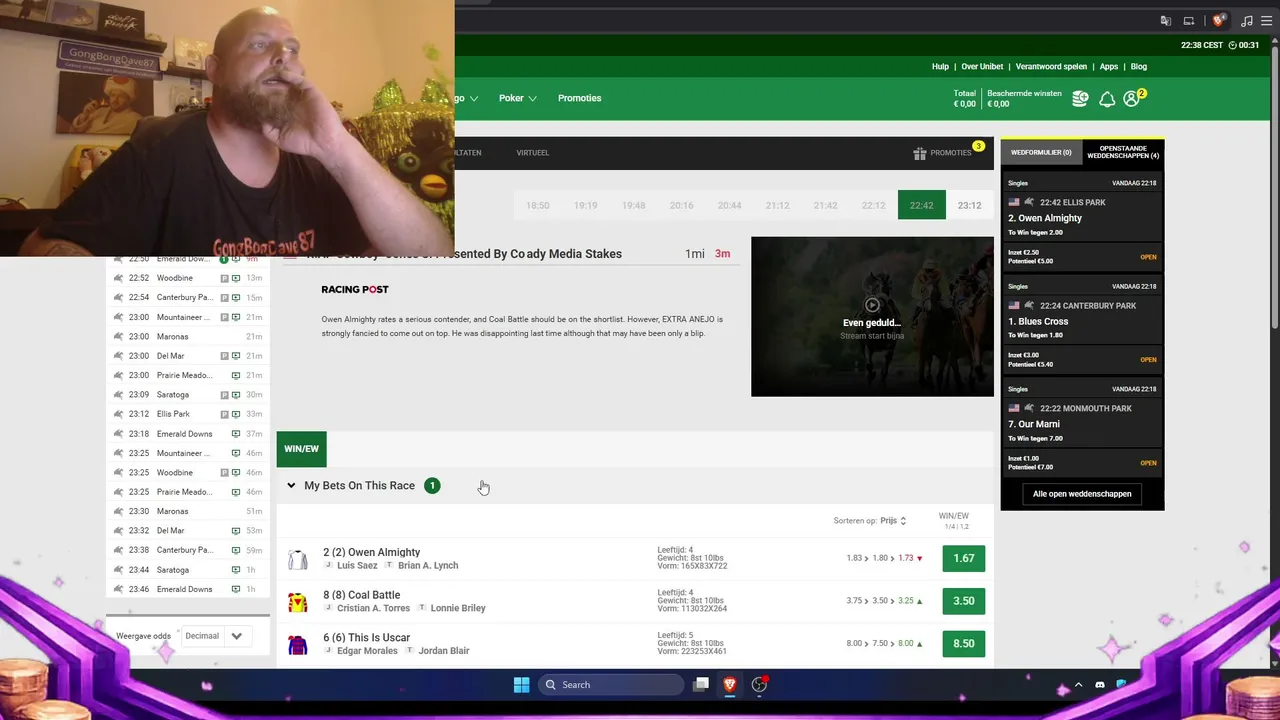
Task: Click Alle open weddenschappen button
Action: pos(1082,494)
